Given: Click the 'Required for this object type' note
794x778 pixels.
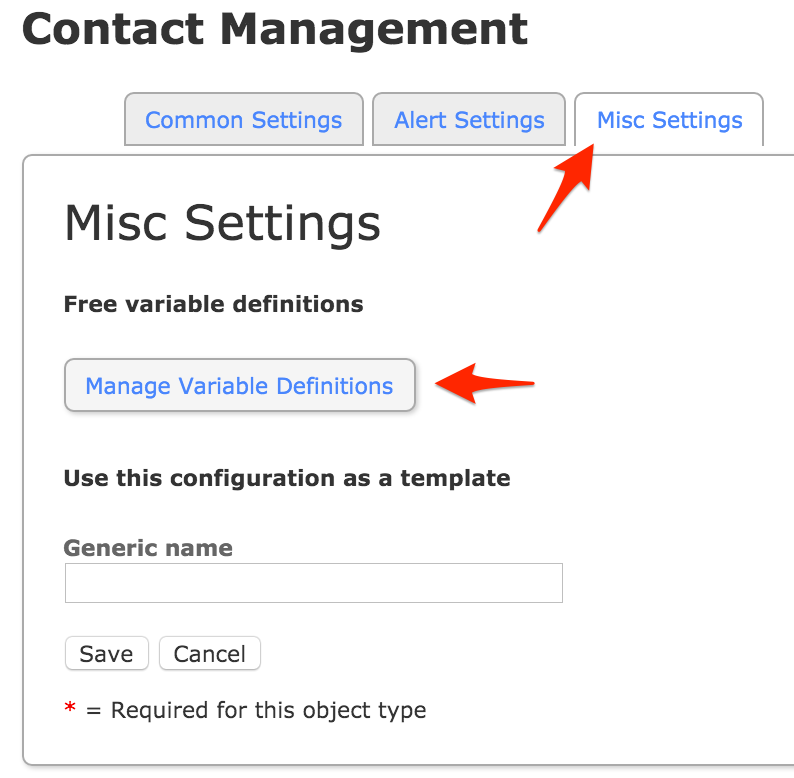Looking at the screenshot, I should pos(268,711).
